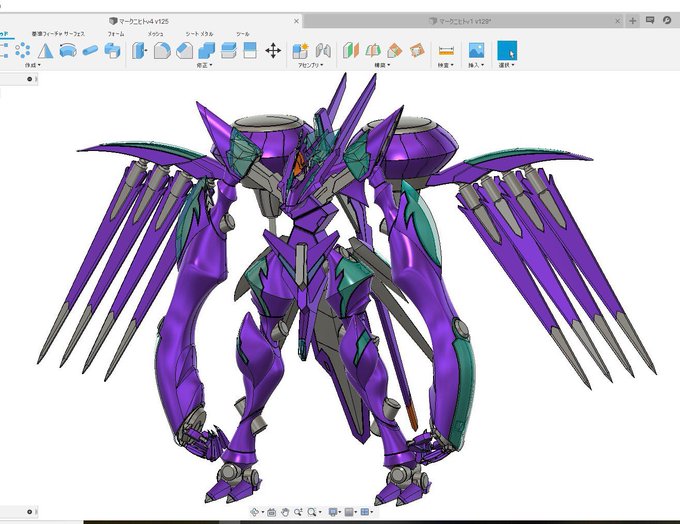
Task: Switch to document tab マーク二ヒトv1 v129
Action: point(460,21)
